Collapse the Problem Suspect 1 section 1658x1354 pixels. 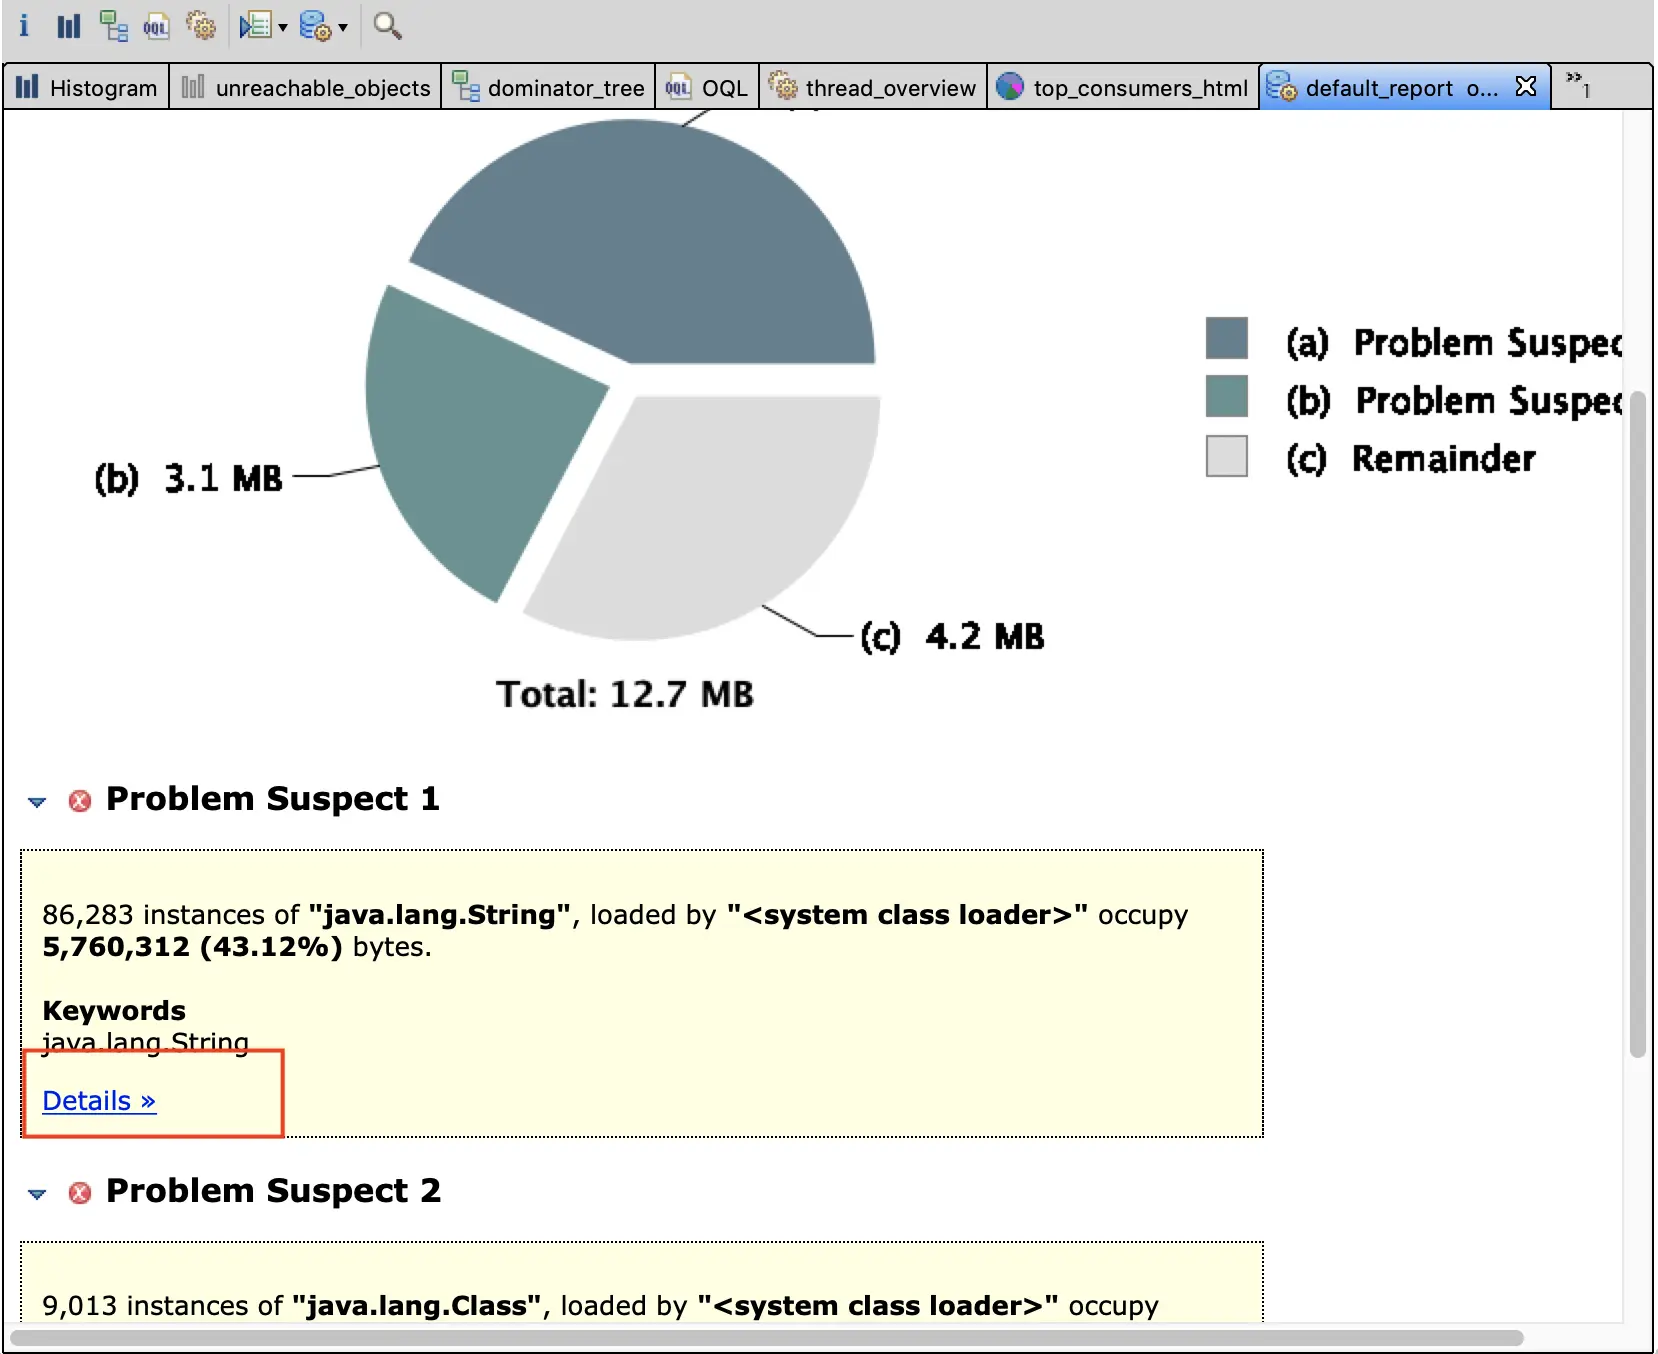click(37, 802)
